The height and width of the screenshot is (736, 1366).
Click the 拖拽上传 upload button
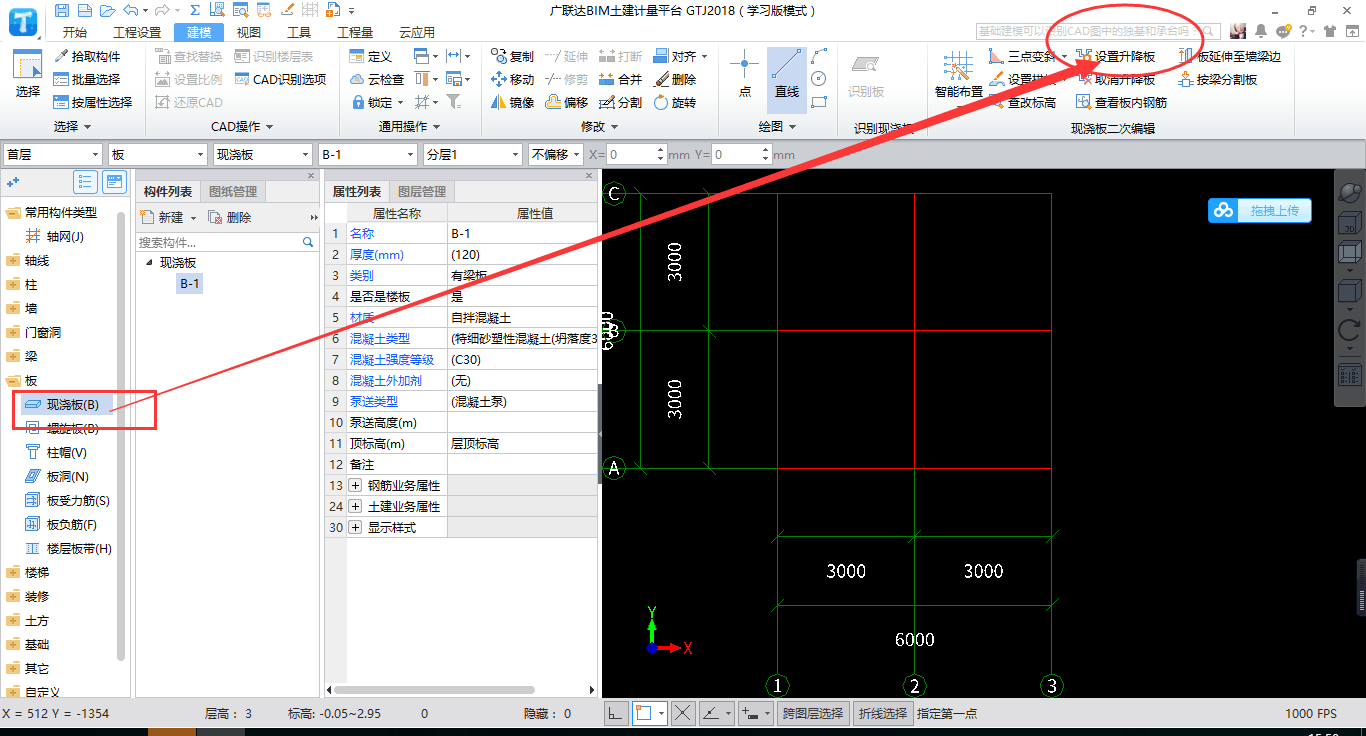coord(1260,211)
